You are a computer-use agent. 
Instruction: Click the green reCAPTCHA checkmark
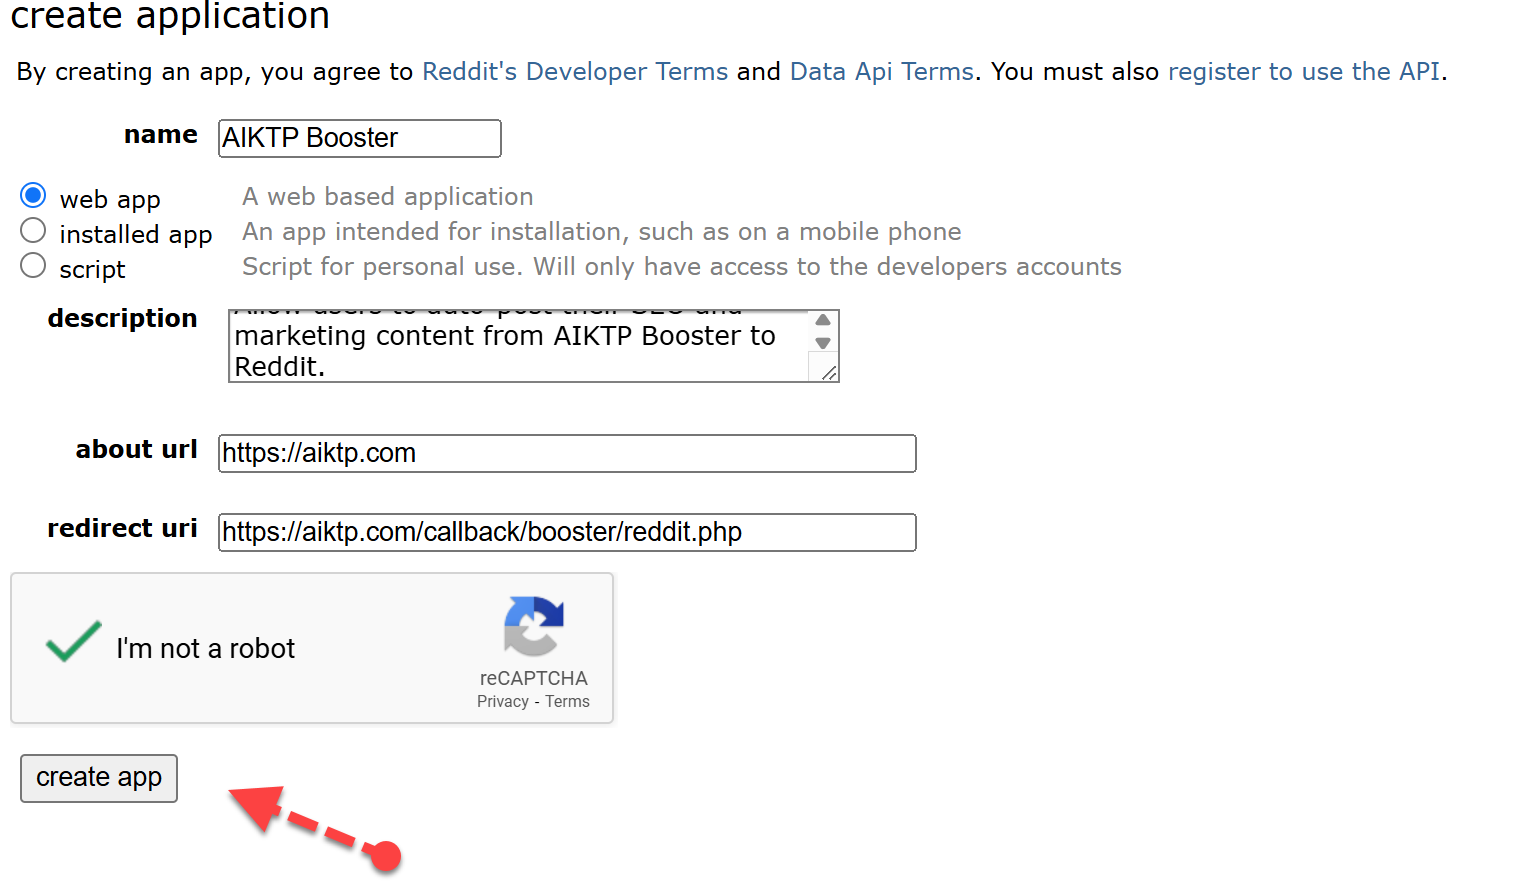tap(73, 643)
